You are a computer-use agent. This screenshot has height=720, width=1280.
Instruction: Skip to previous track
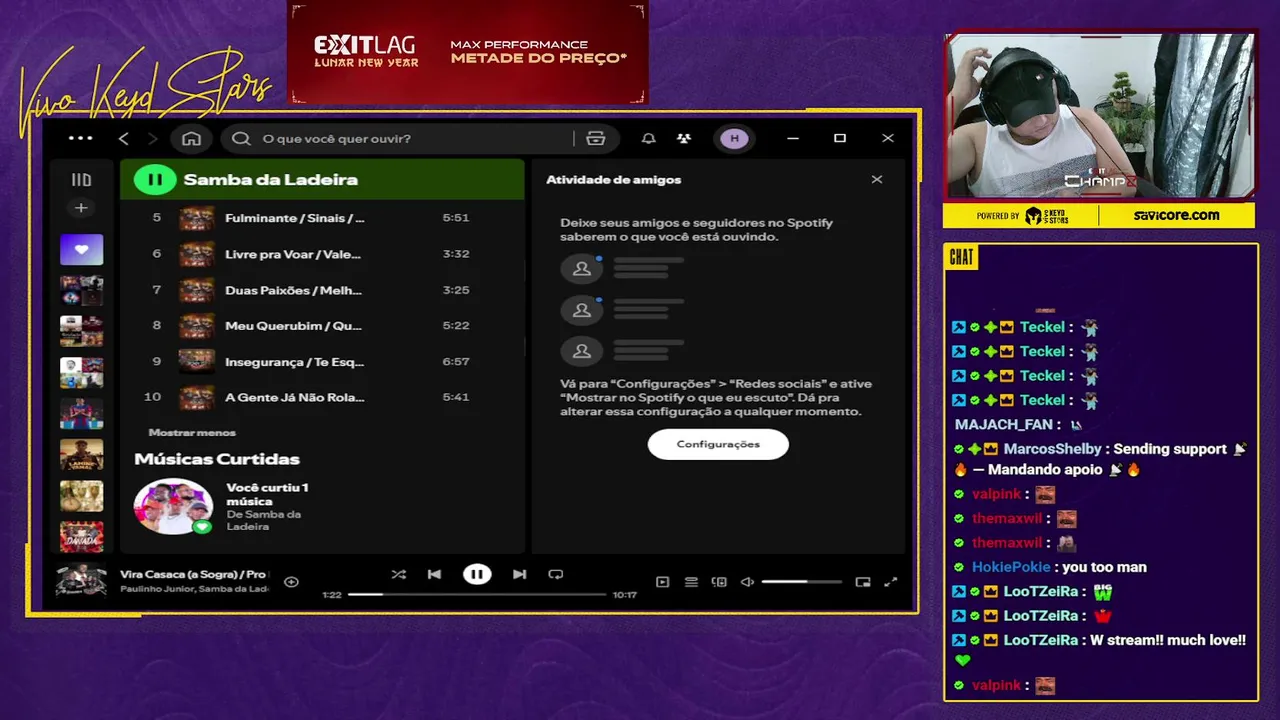434,574
